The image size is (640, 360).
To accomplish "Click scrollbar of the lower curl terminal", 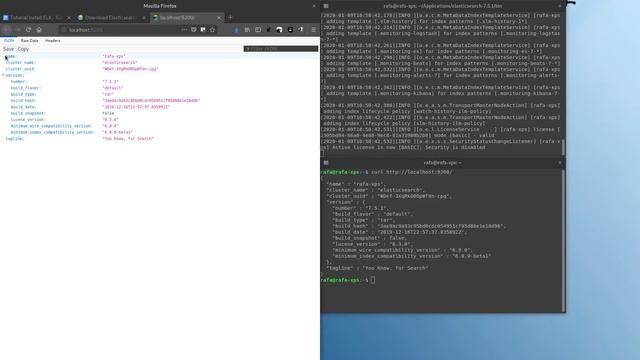I will coord(564,241).
